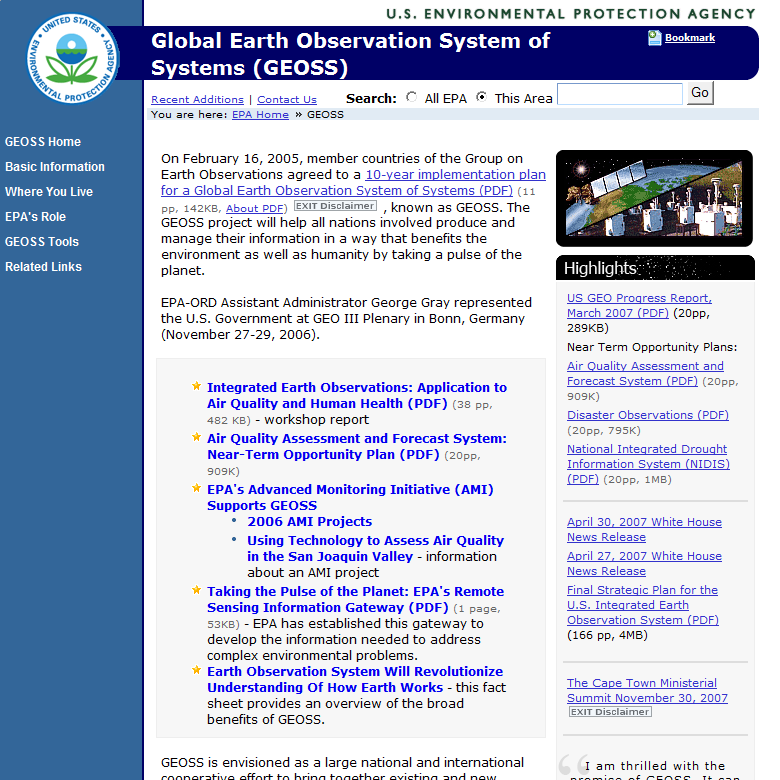This screenshot has height=780, width=780.
Task: Open Basic Information in sidebar
Action: point(55,167)
